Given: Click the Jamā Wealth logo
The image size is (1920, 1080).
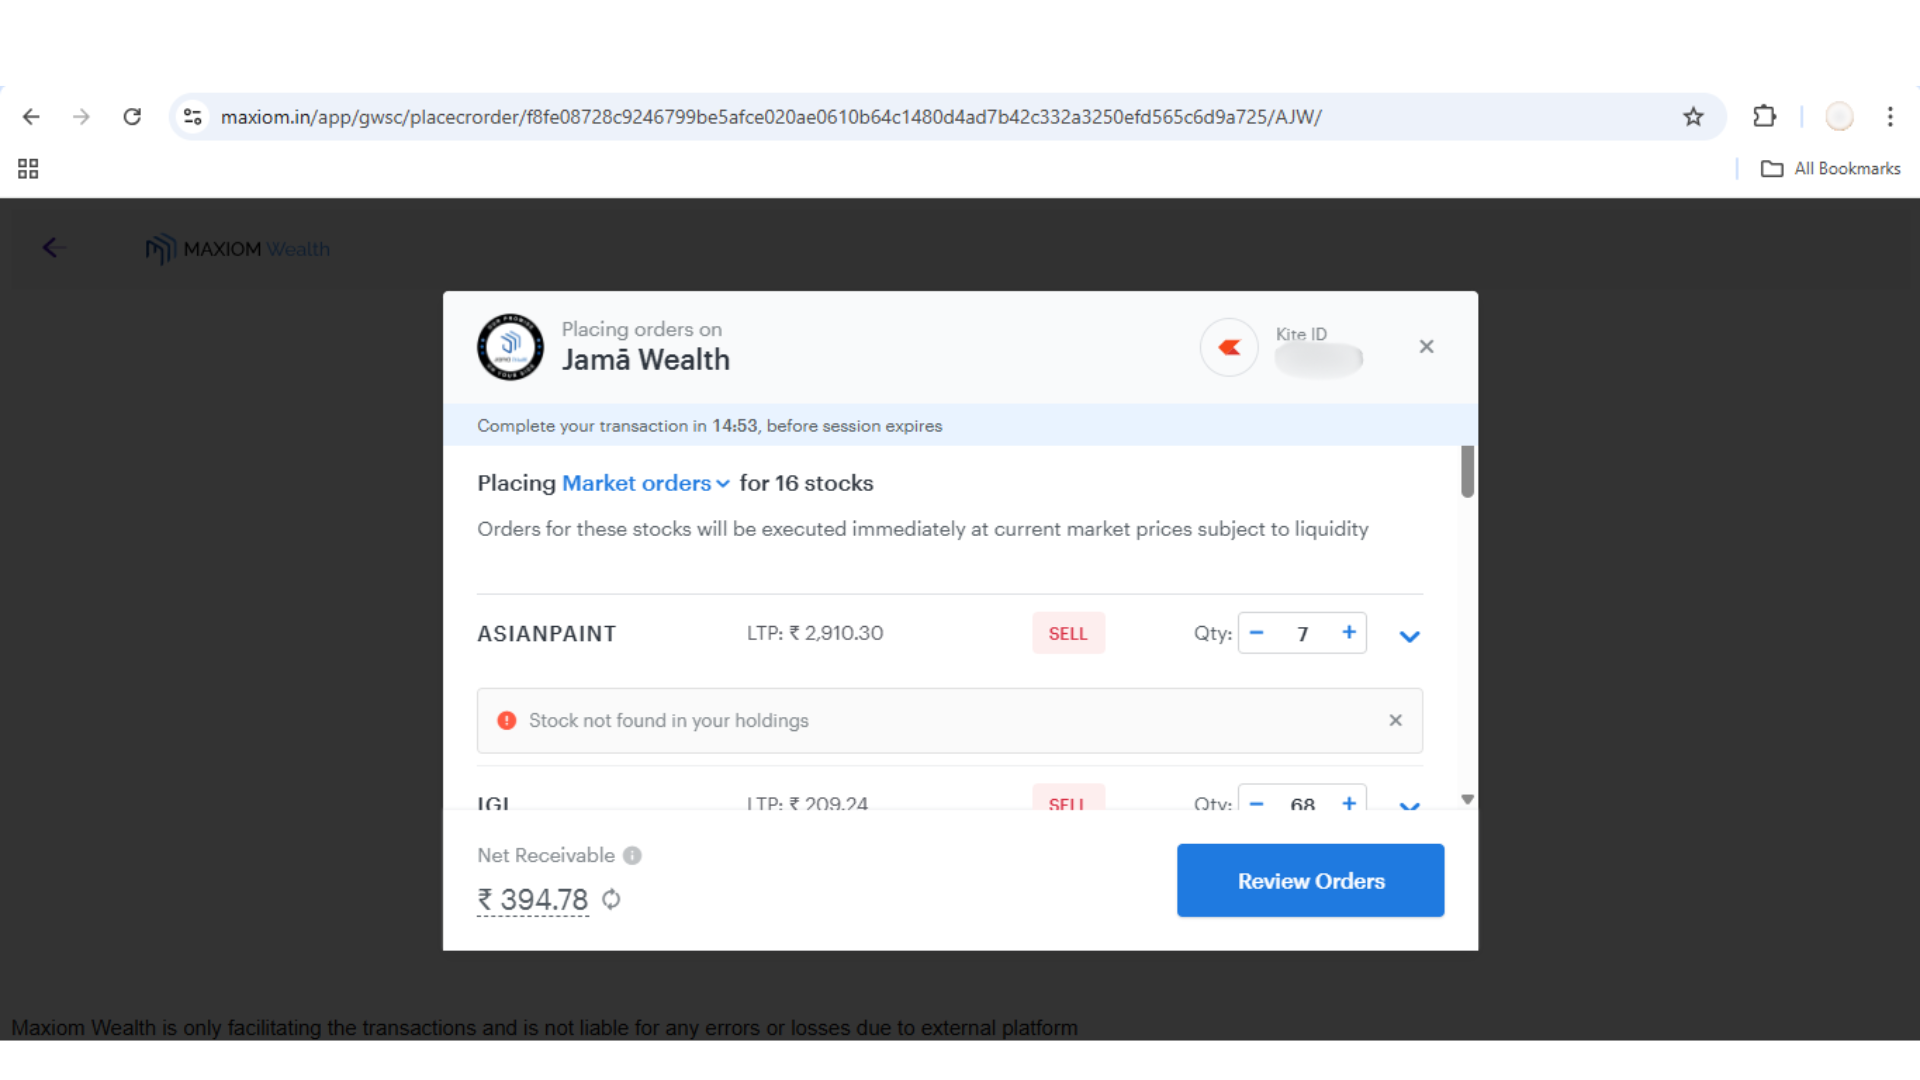Looking at the screenshot, I should (x=510, y=347).
